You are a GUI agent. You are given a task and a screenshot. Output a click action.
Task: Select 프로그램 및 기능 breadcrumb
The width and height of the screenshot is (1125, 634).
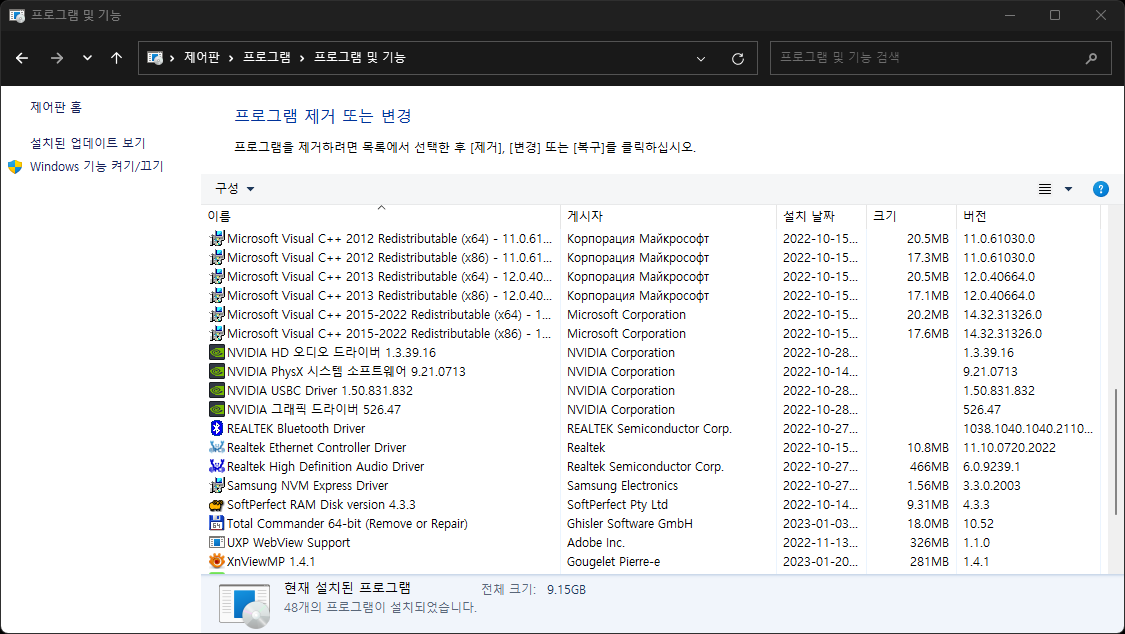point(359,57)
